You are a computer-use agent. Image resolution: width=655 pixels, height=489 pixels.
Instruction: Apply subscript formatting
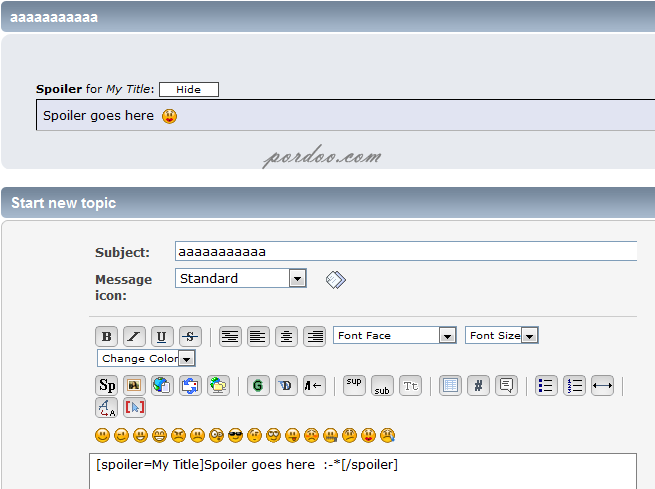(382, 385)
